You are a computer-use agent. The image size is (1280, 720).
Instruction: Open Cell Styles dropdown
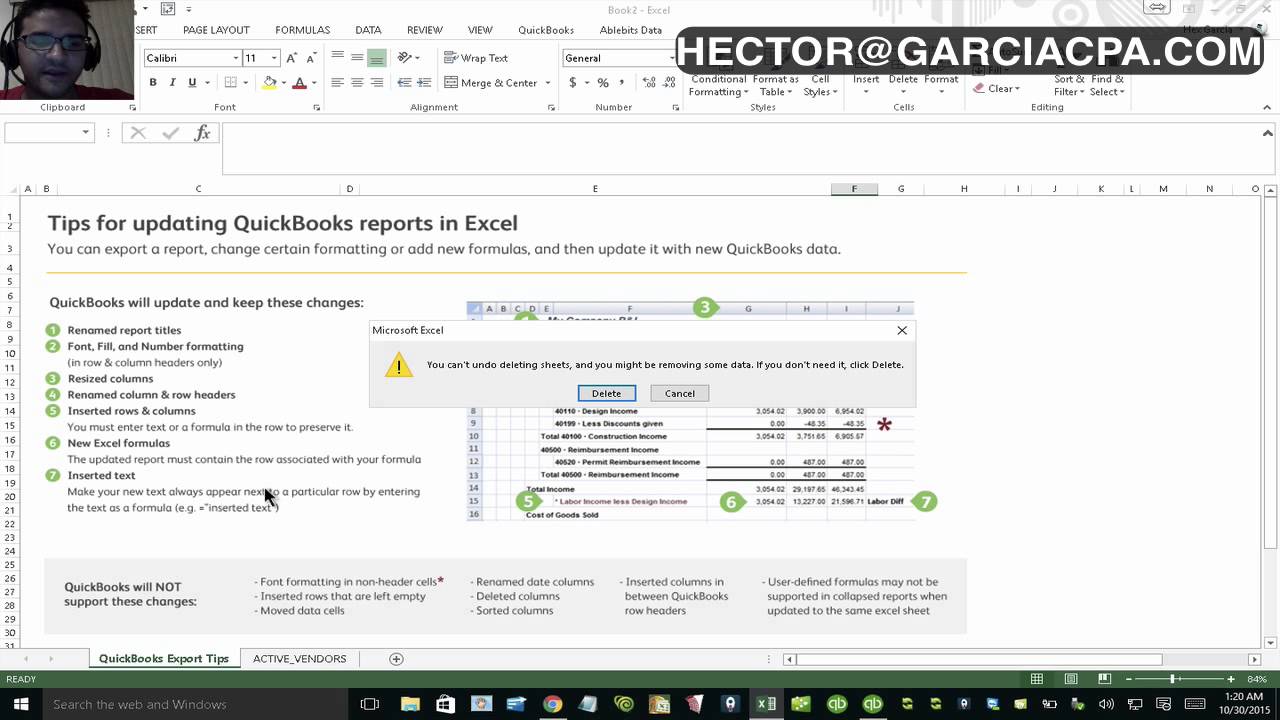point(820,86)
